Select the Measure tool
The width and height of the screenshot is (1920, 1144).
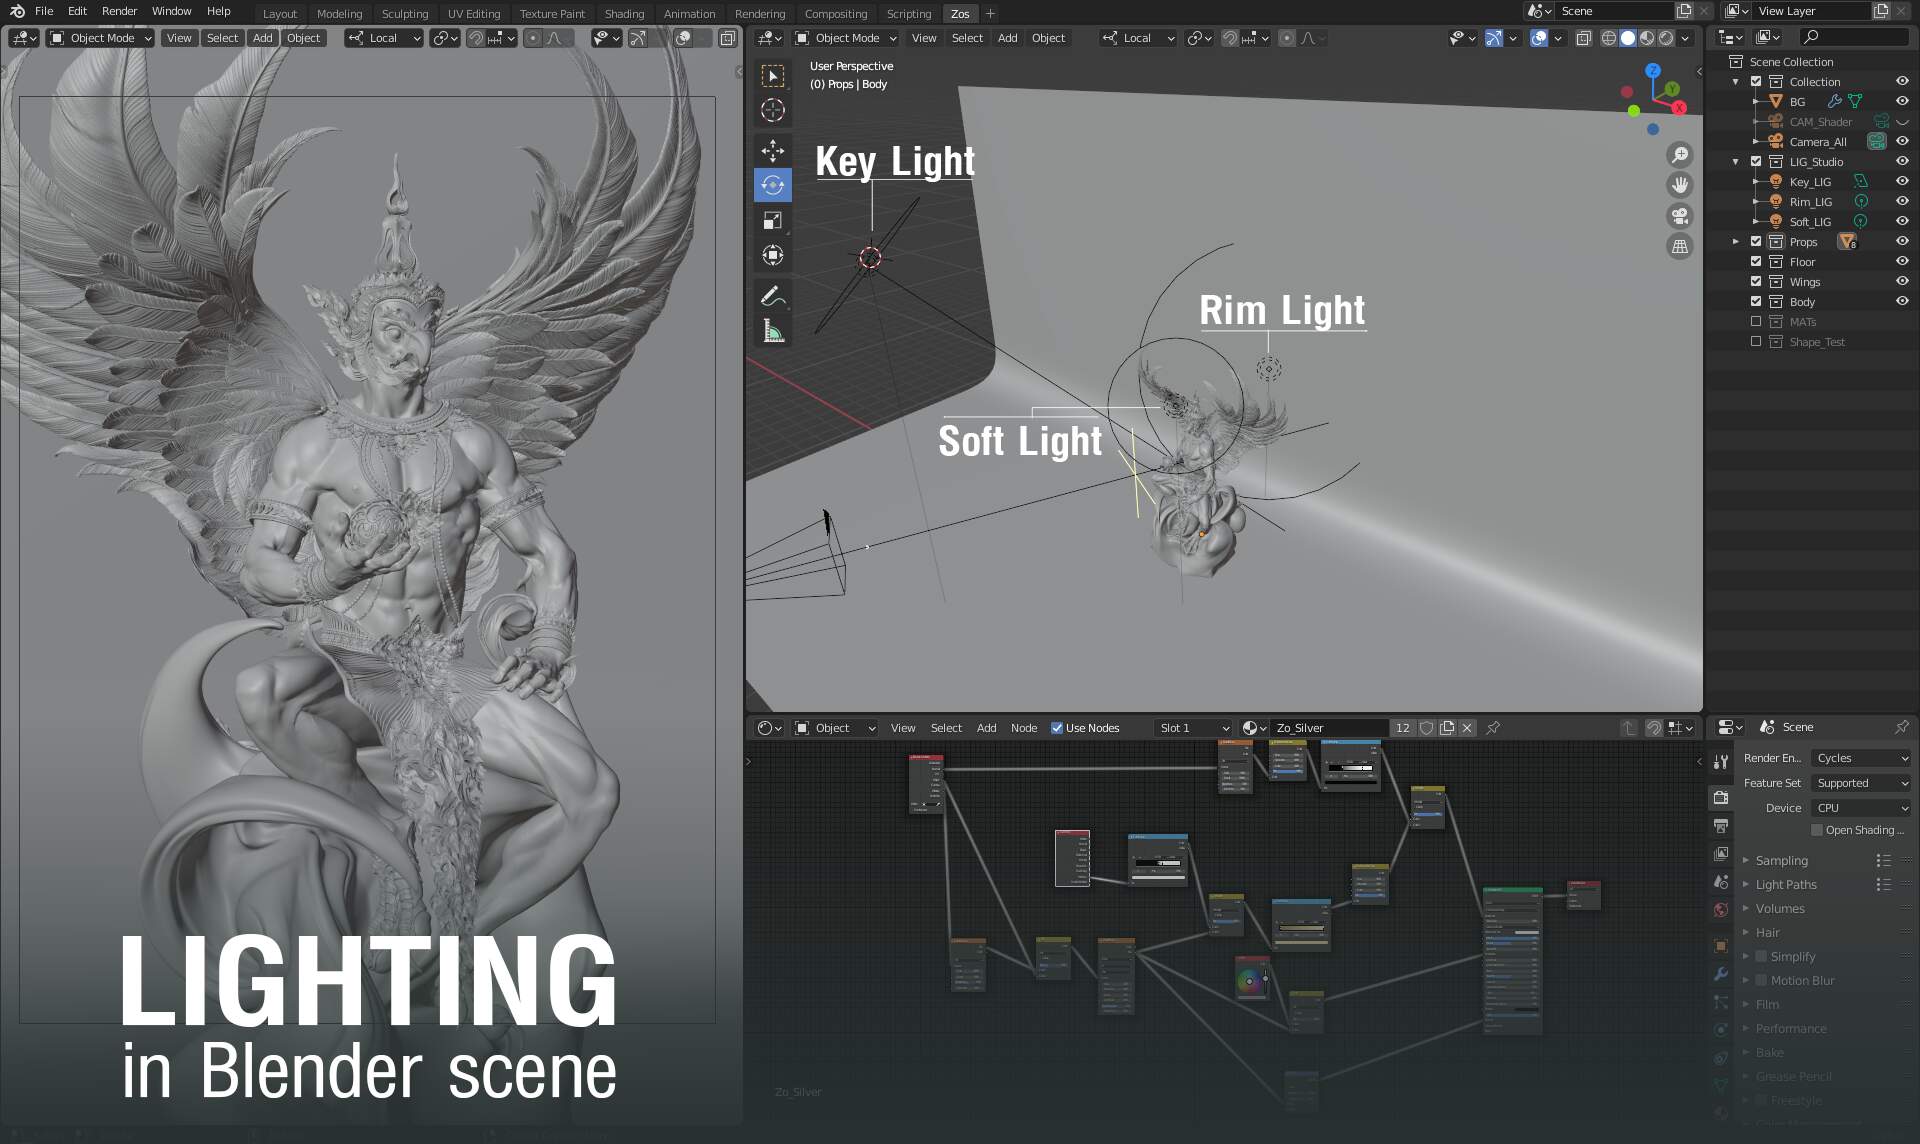click(x=772, y=331)
